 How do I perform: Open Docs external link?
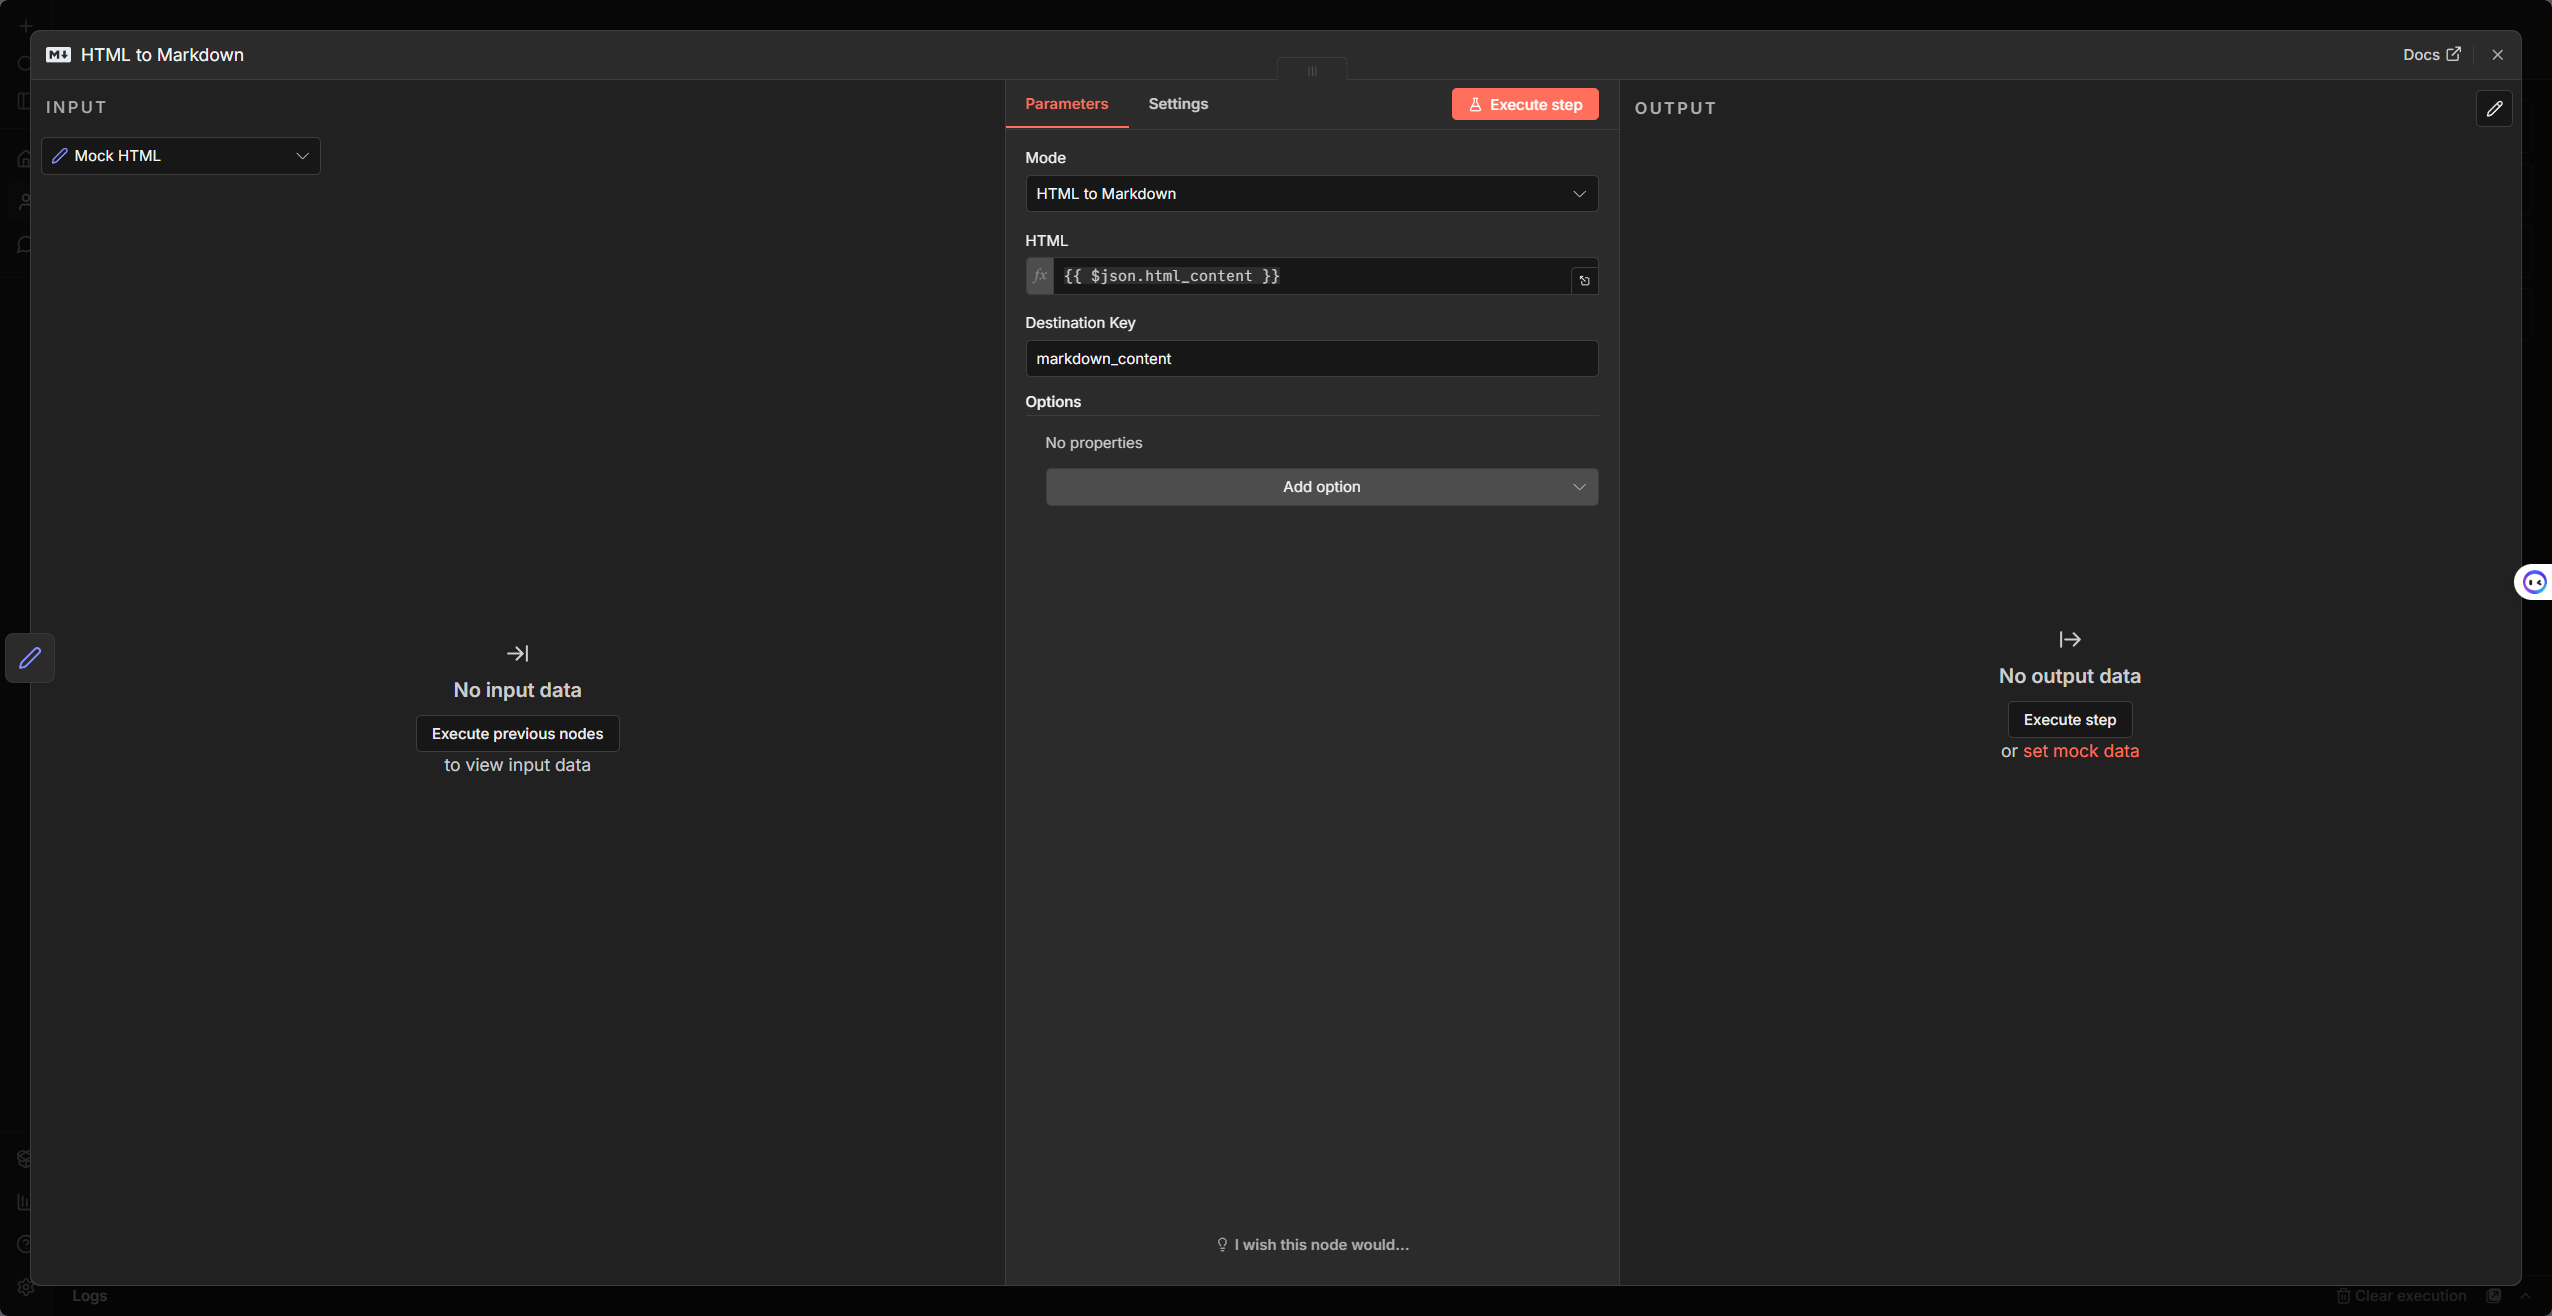point(2431,55)
